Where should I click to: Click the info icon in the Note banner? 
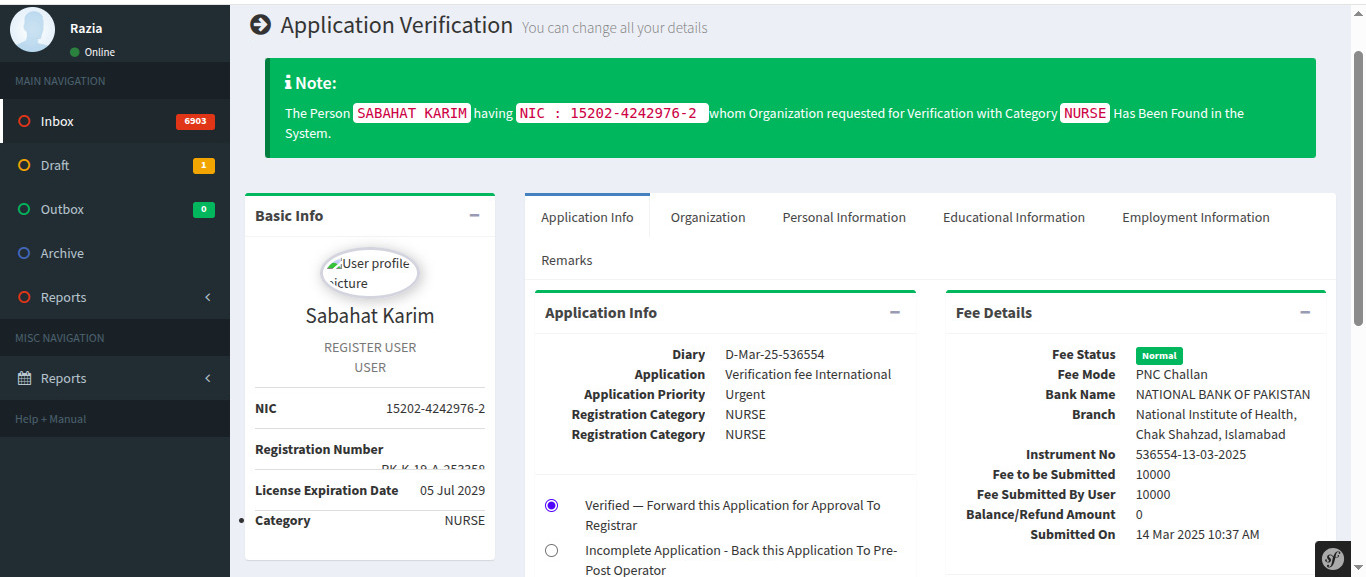click(x=288, y=83)
